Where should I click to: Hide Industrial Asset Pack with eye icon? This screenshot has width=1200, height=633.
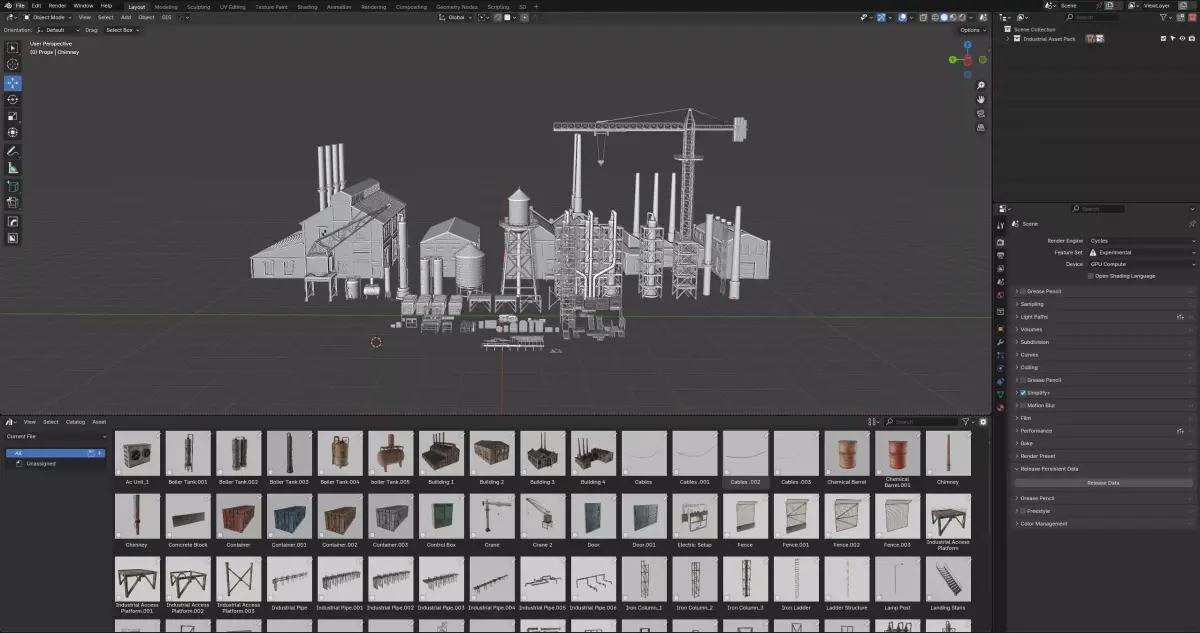(1182, 38)
